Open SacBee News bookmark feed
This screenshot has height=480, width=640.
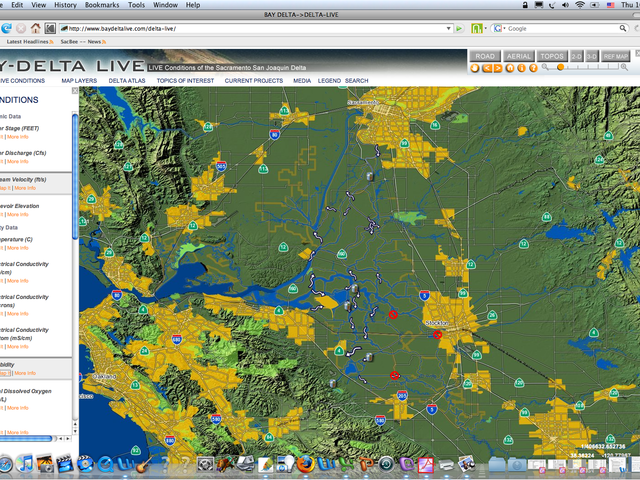coord(83,42)
